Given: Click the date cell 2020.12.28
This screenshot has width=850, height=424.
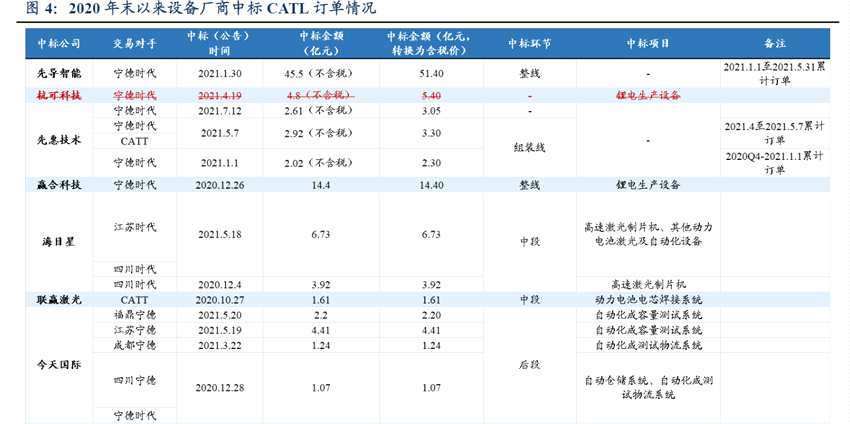Looking at the screenshot, I should (220, 388).
